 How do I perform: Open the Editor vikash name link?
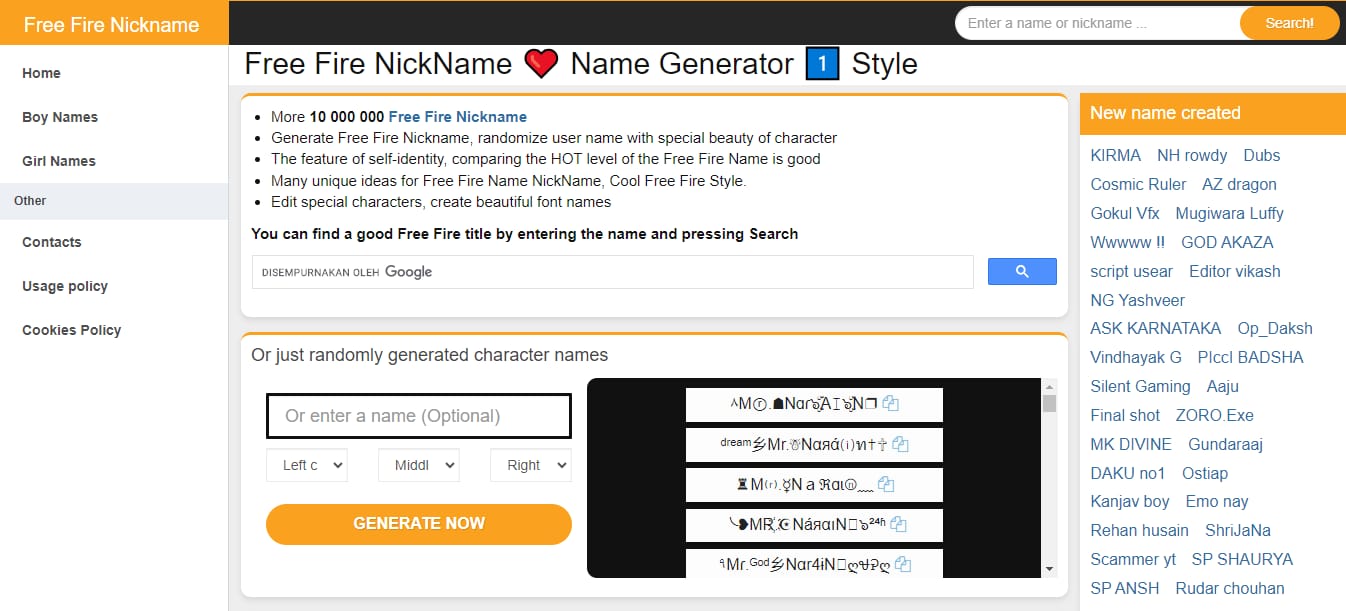[1235, 272]
